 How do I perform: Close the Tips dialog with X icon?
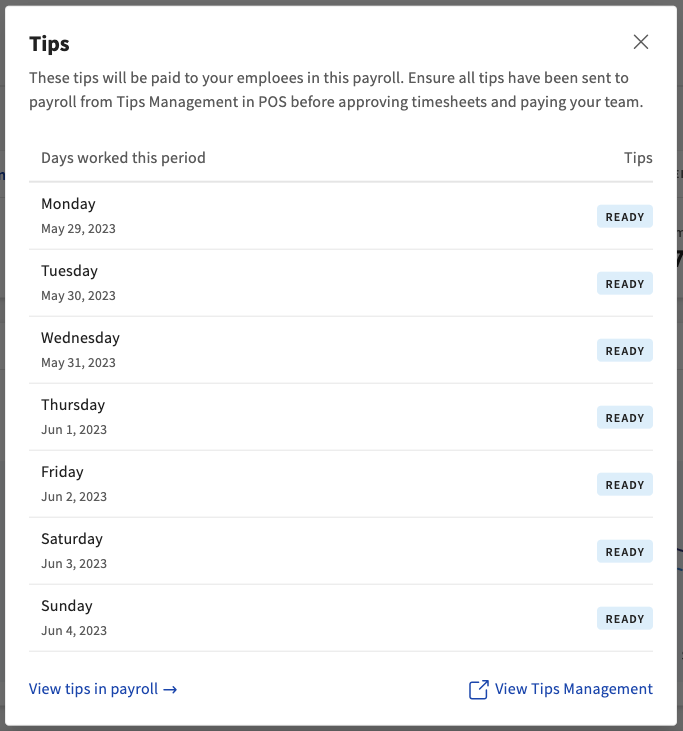[641, 42]
